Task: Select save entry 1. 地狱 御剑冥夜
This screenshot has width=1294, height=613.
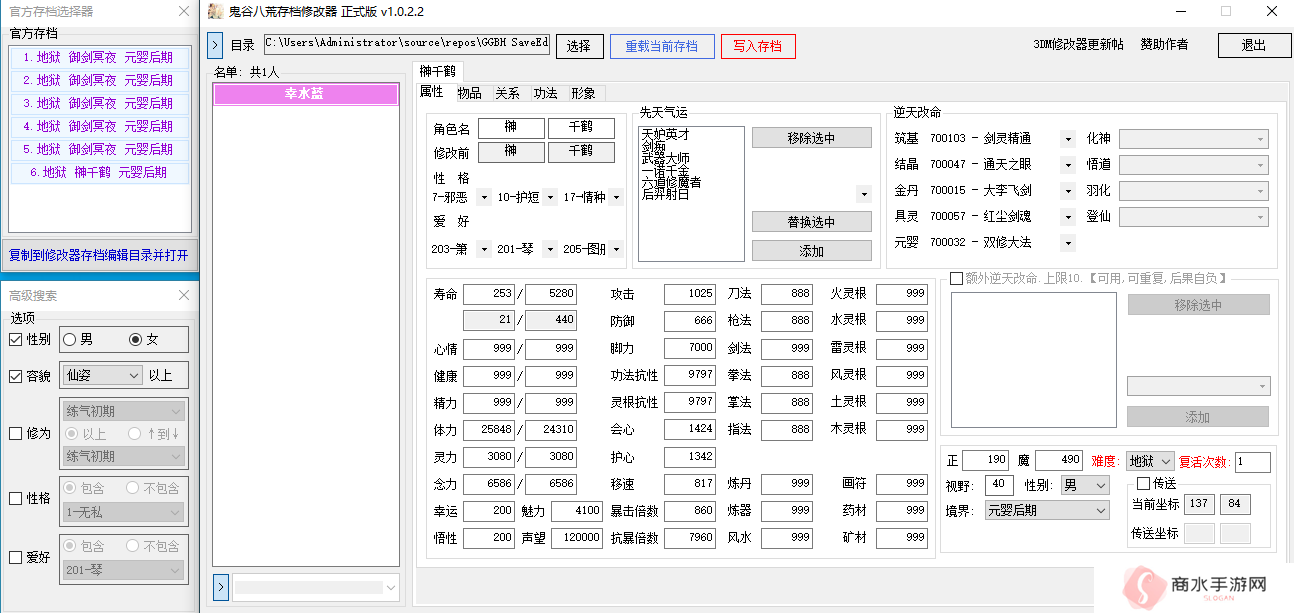Action: click(99, 57)
